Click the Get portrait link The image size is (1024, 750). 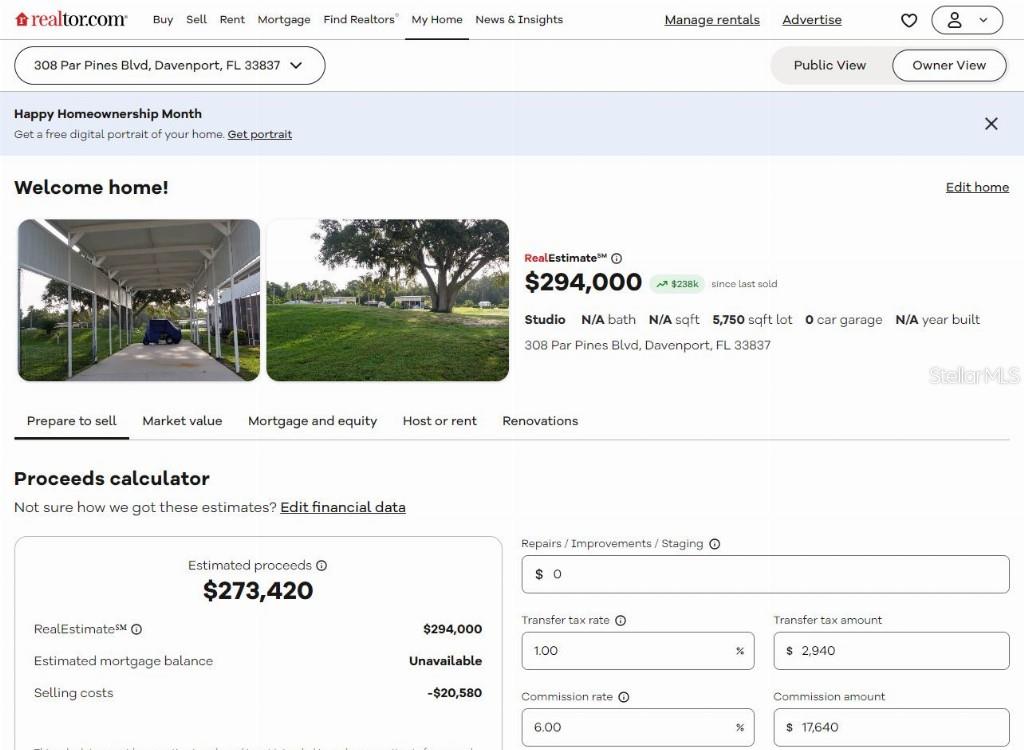259,134
